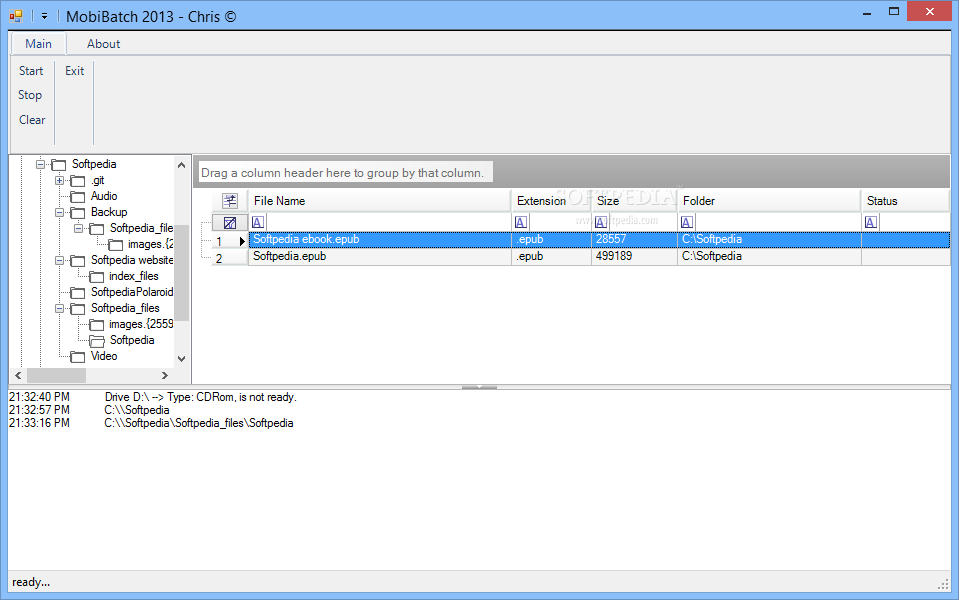Click the Clear button
The height and width of the screenshot is (600, 959).
(x=32, y=120)
